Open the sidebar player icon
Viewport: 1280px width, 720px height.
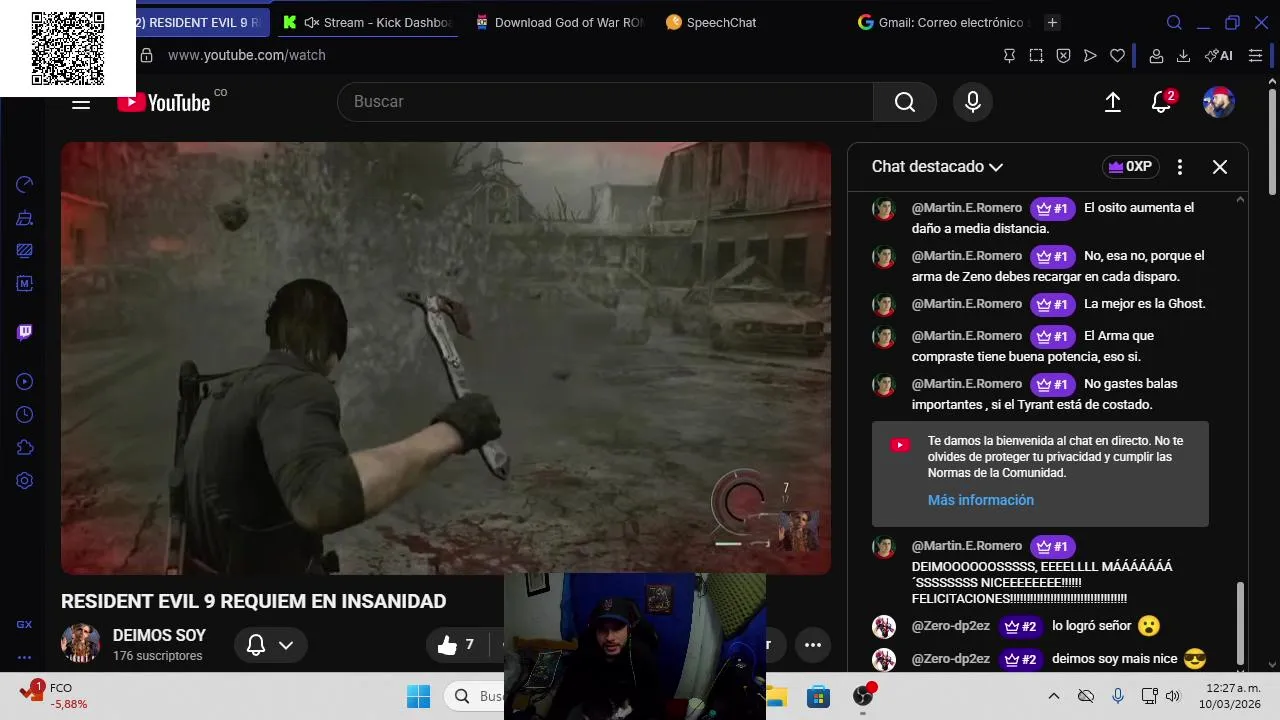pyautogui.click(x=25, y=381)
